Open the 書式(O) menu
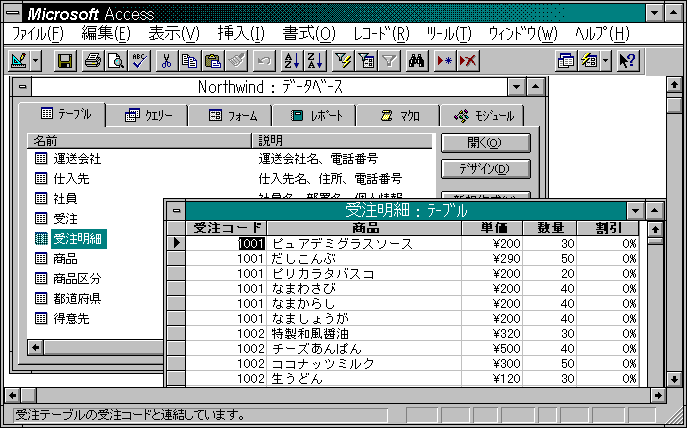This screenshot has height=428, width=687. coord(309,34)
